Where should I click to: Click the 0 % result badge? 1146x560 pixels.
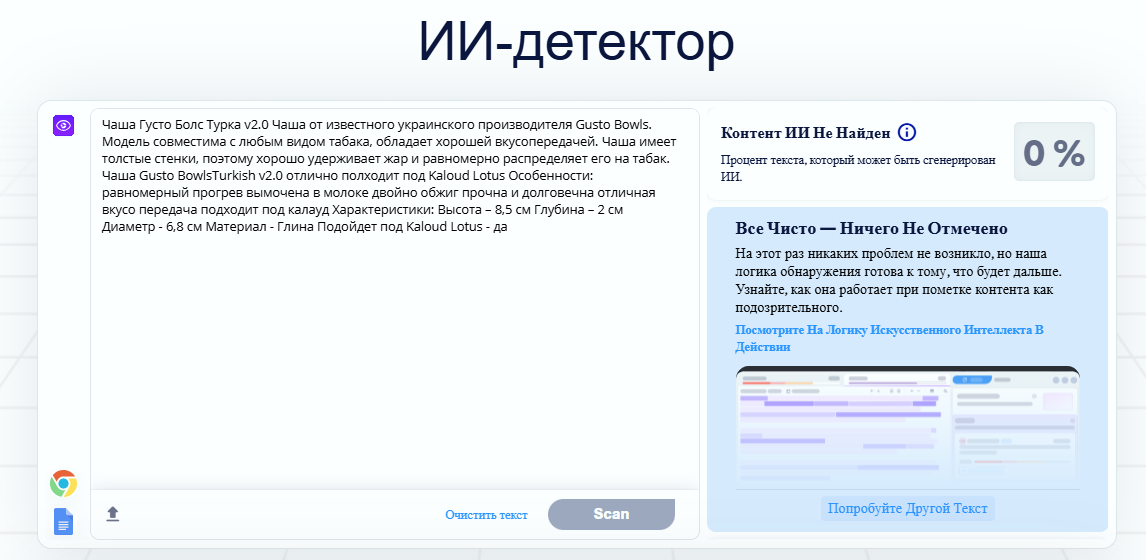coord(1054,152)
